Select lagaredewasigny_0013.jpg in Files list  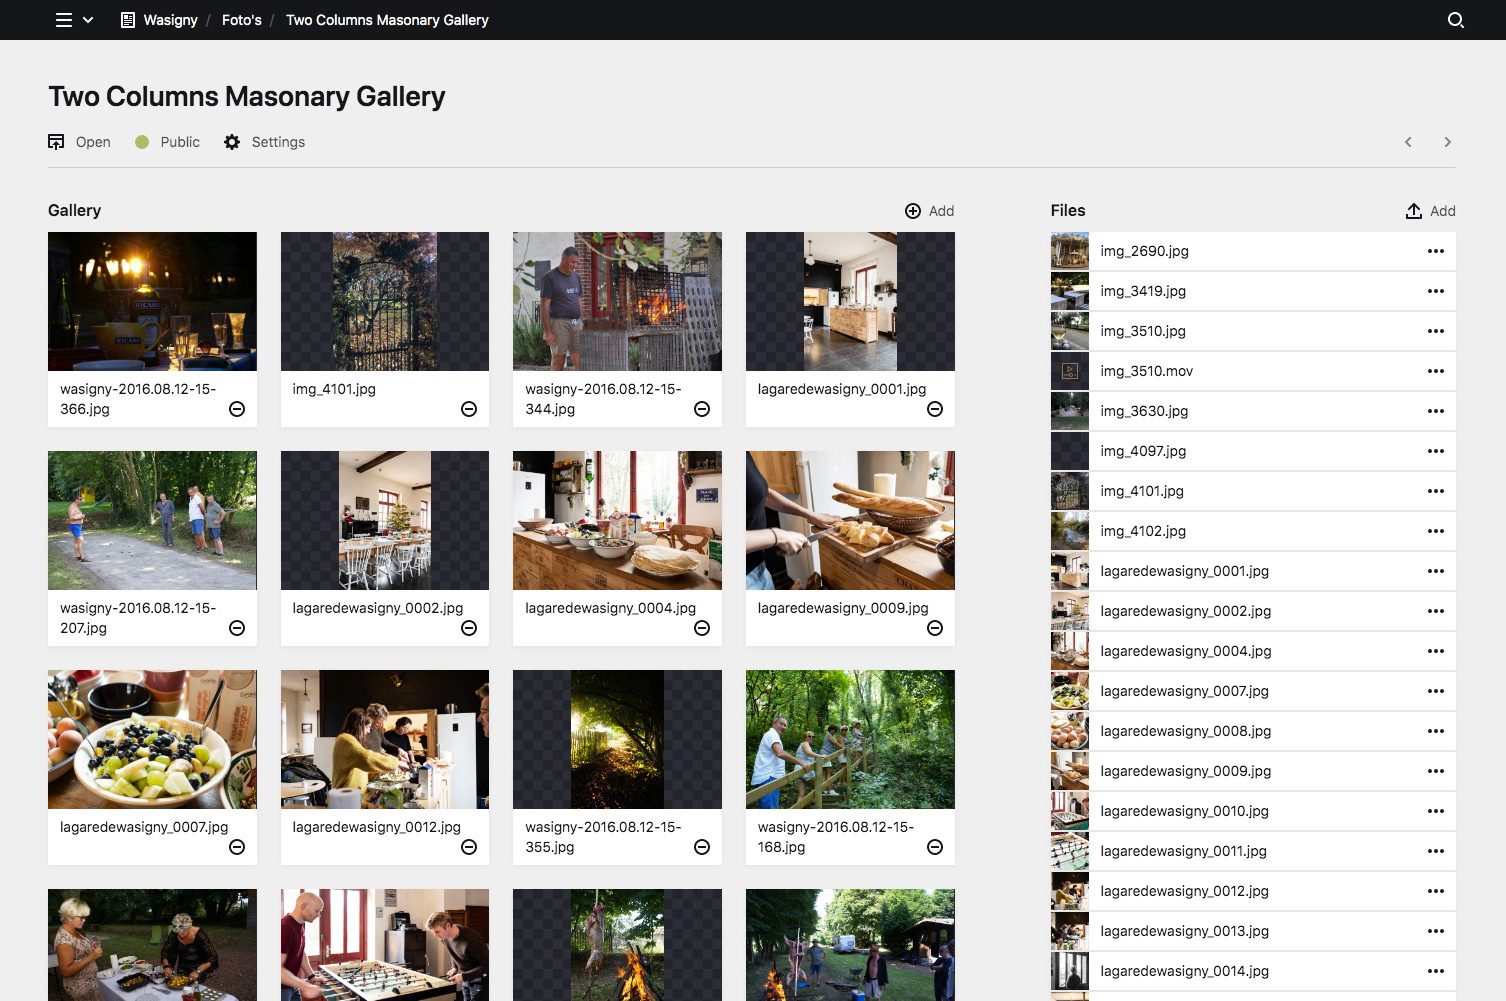coord(1253,931)
